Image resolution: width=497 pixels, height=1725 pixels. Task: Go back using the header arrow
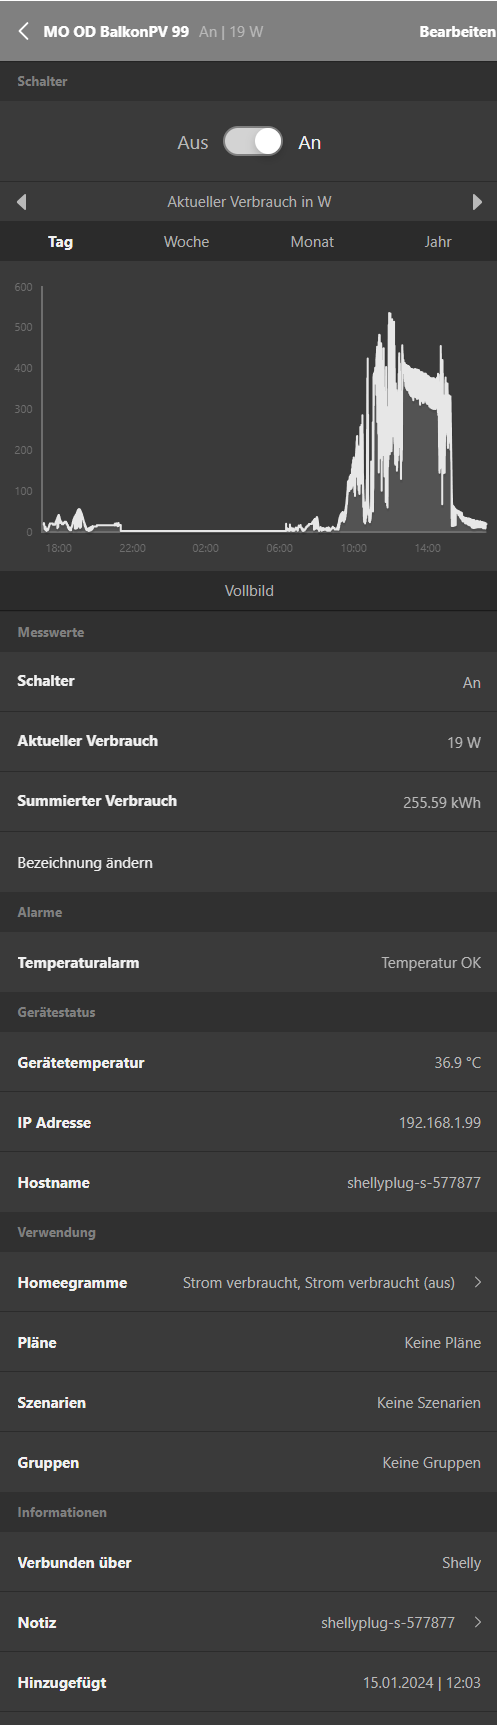point(23,32)
